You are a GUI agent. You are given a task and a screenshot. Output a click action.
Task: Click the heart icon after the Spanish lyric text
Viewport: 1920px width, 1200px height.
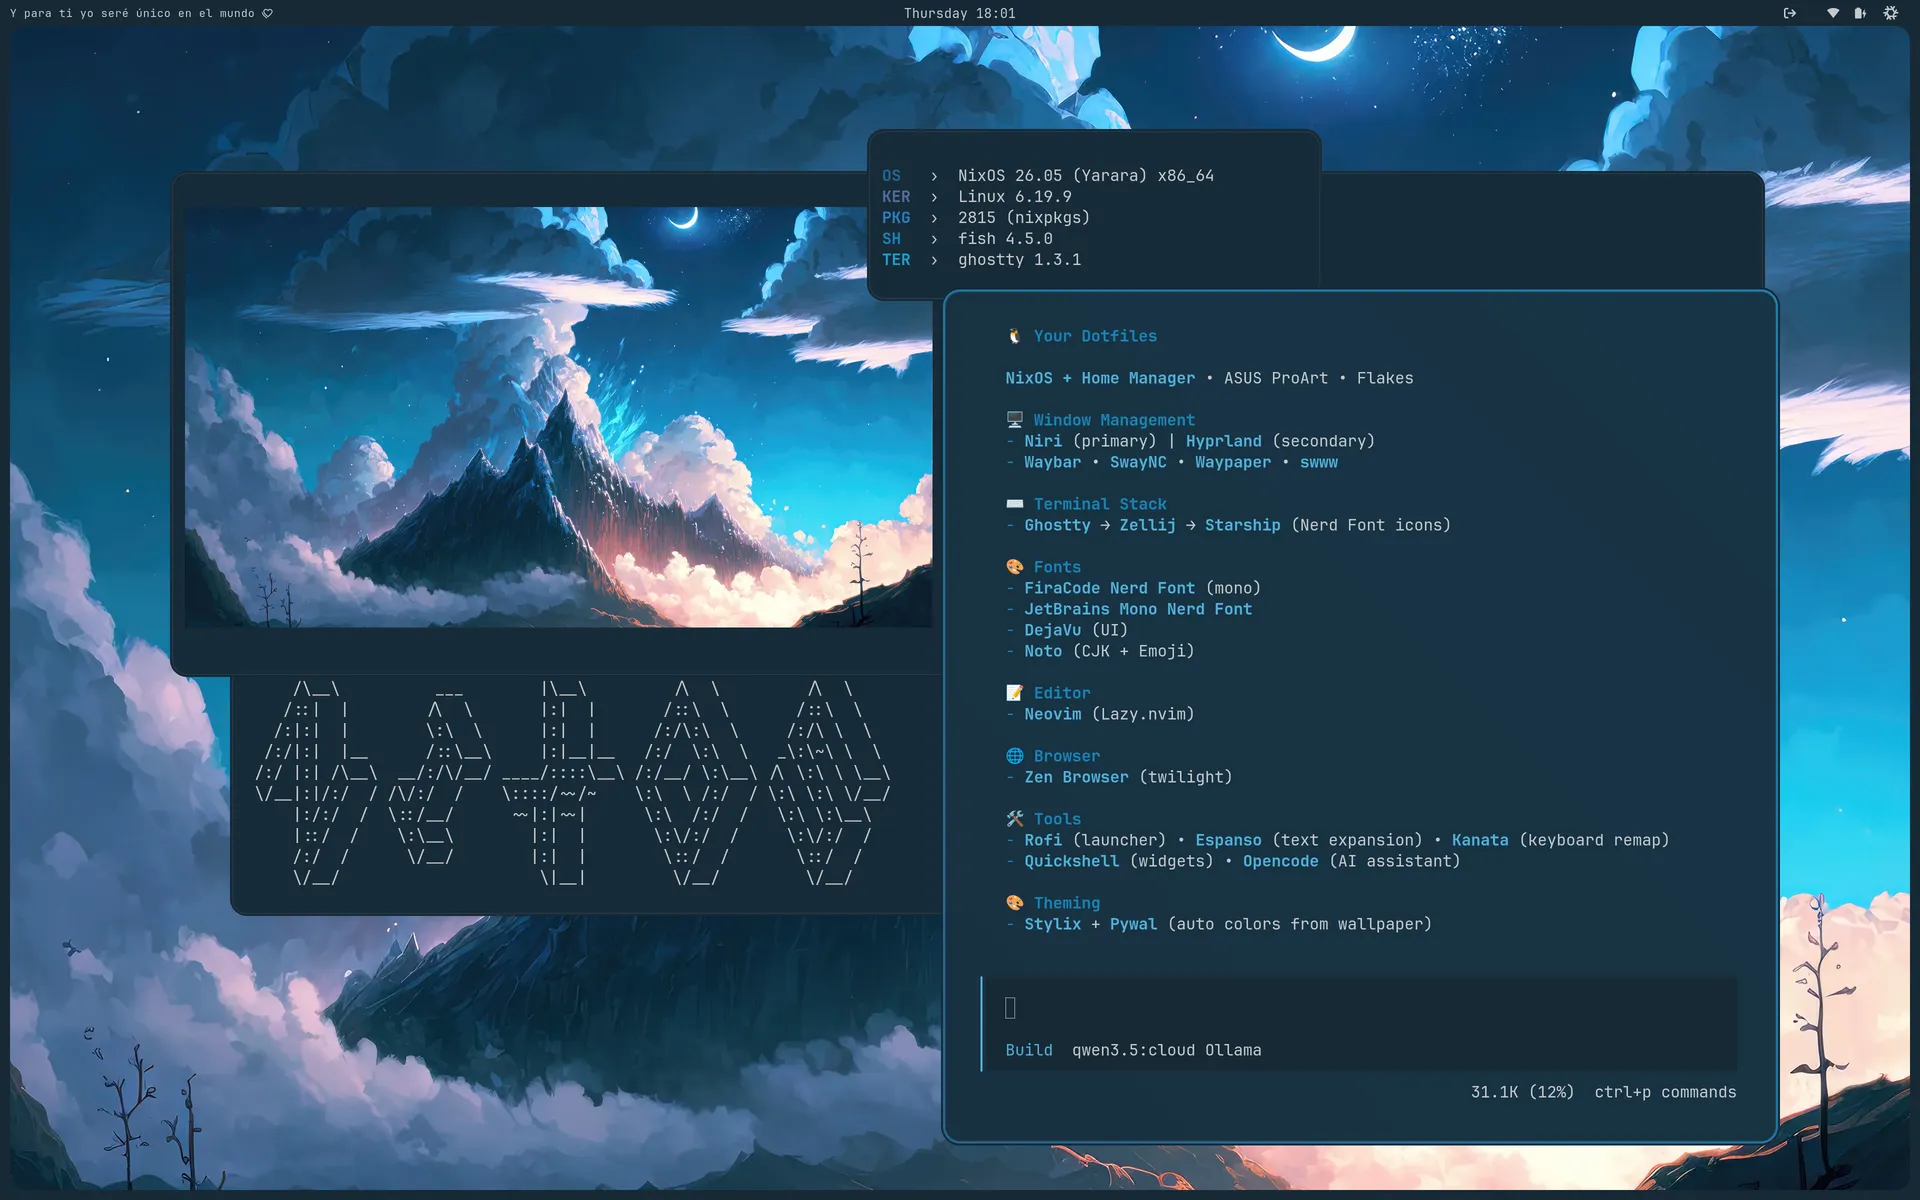[x=267, y=13]
